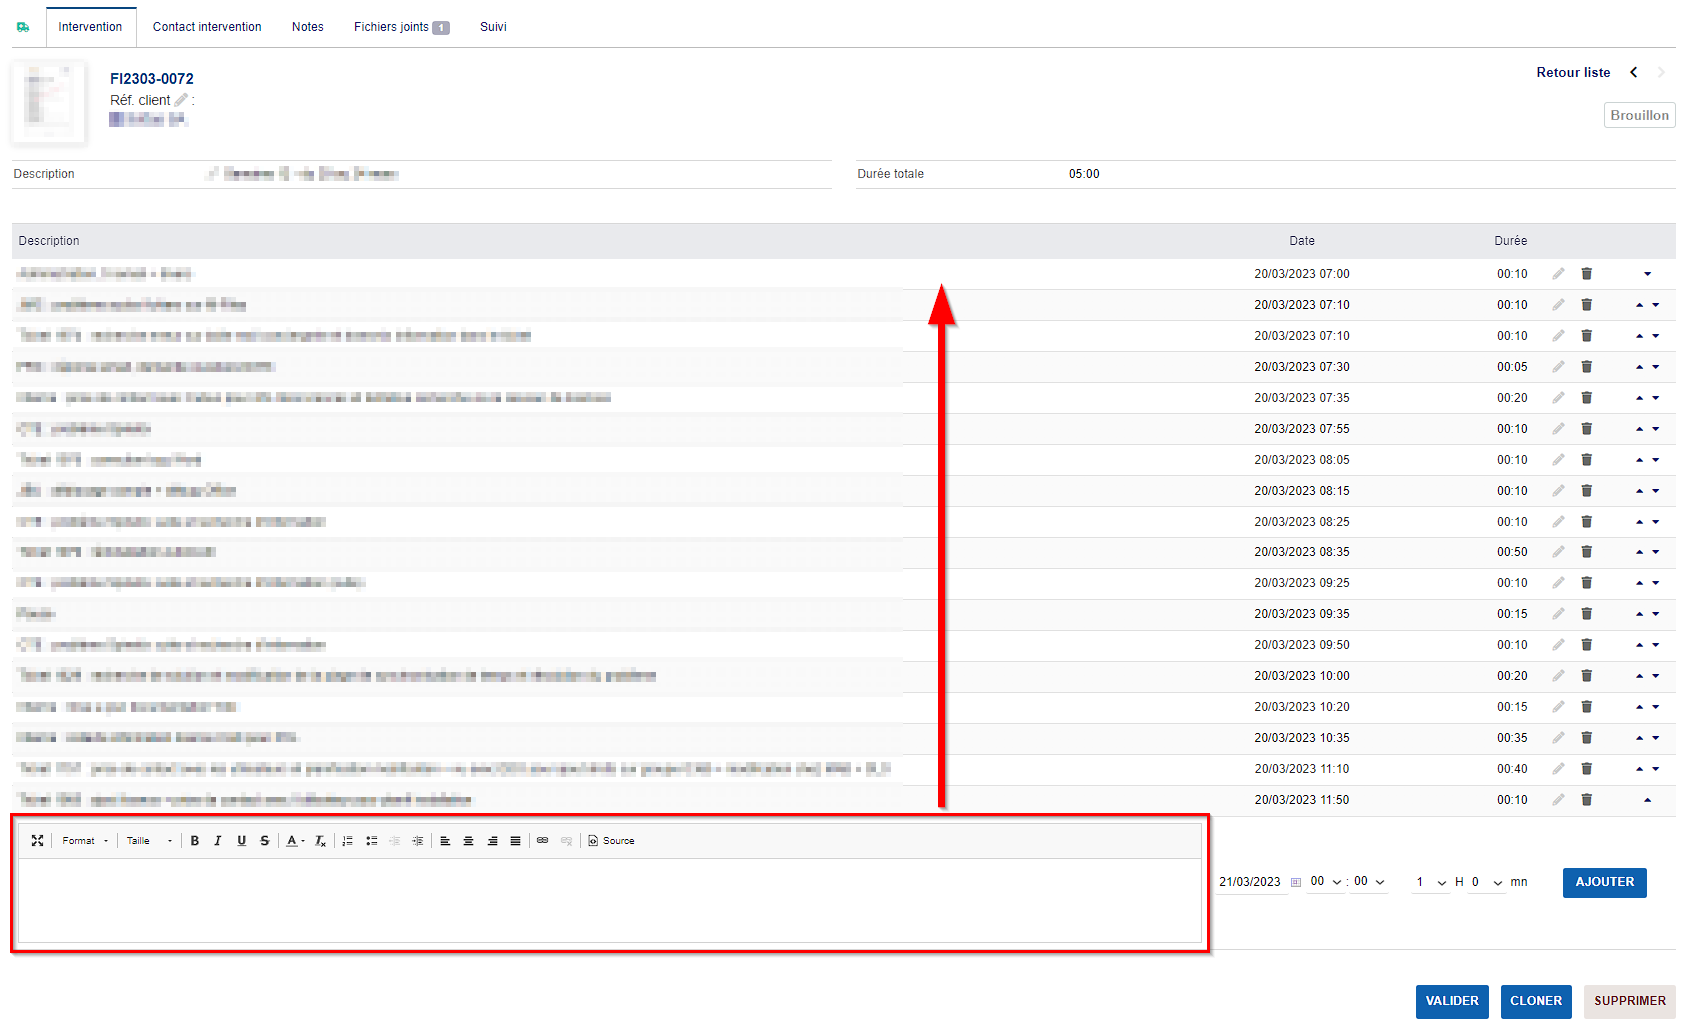Open the Taille size dropdown

pyautogui.click(x=149, y=841)
